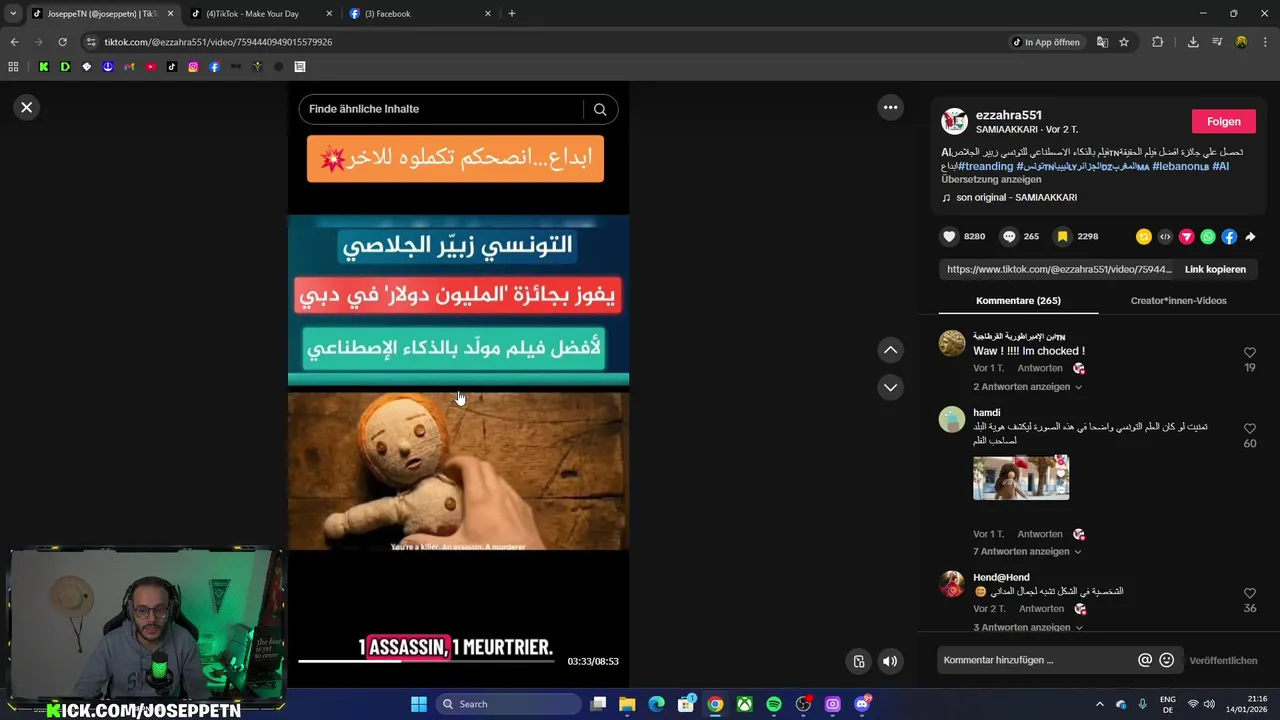Like hamdi's comment with the heart
The image size is (1280, 720).
(x=1250, y=429)
